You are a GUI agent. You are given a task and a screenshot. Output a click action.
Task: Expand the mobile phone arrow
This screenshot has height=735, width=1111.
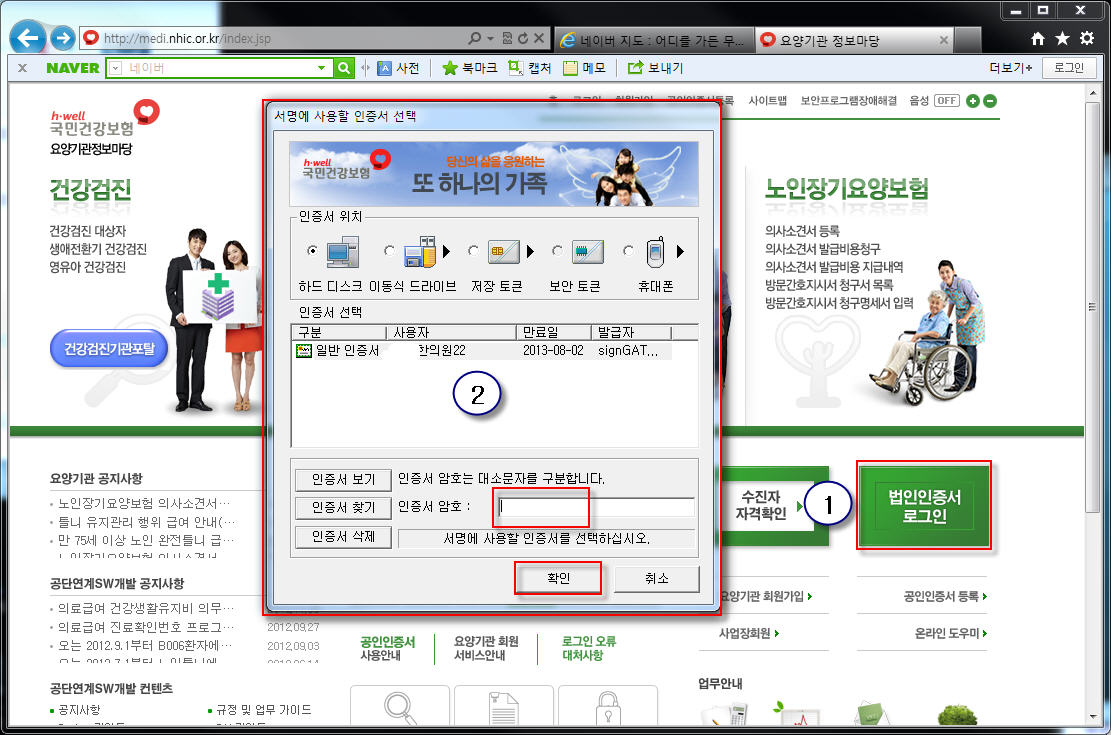point(680,251)
